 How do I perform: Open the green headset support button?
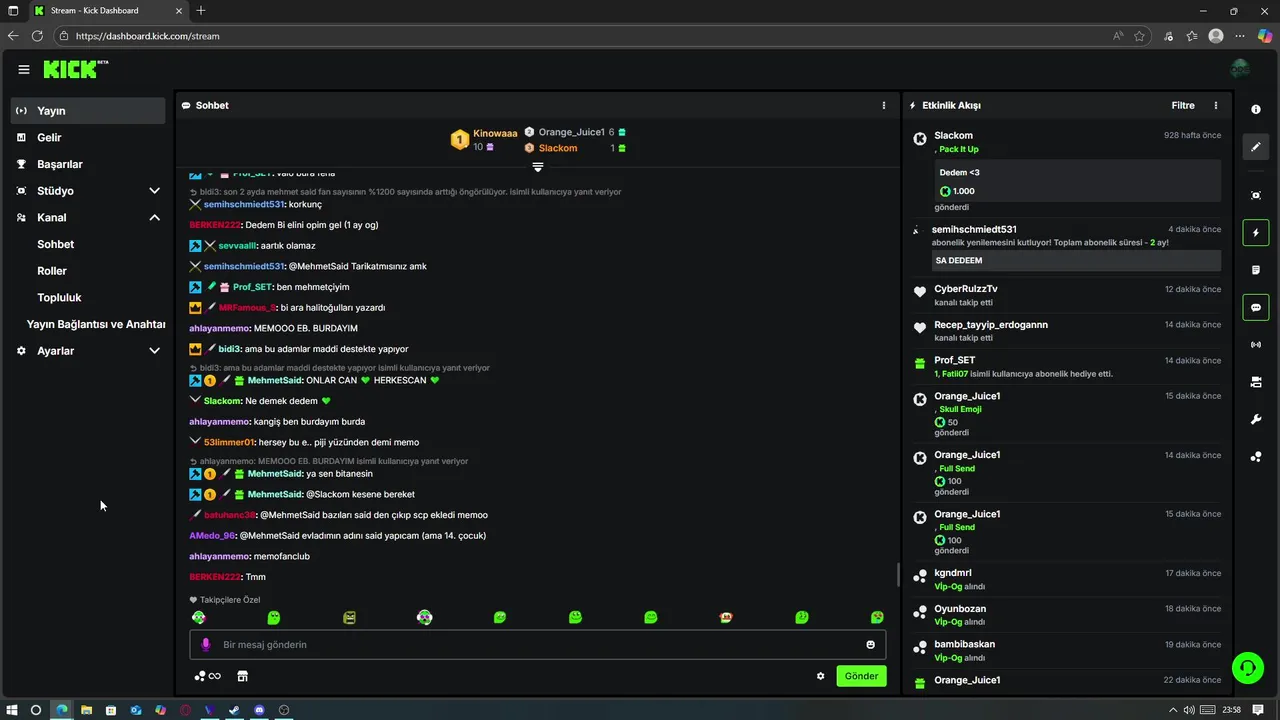1248,667
